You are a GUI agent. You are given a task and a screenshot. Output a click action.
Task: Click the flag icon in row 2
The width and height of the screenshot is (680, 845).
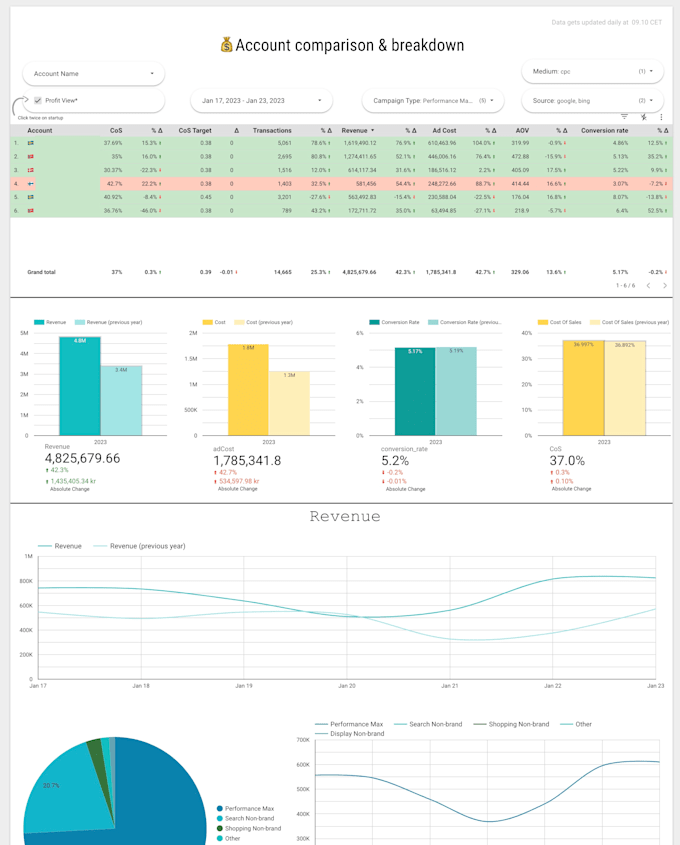(31, 157)
